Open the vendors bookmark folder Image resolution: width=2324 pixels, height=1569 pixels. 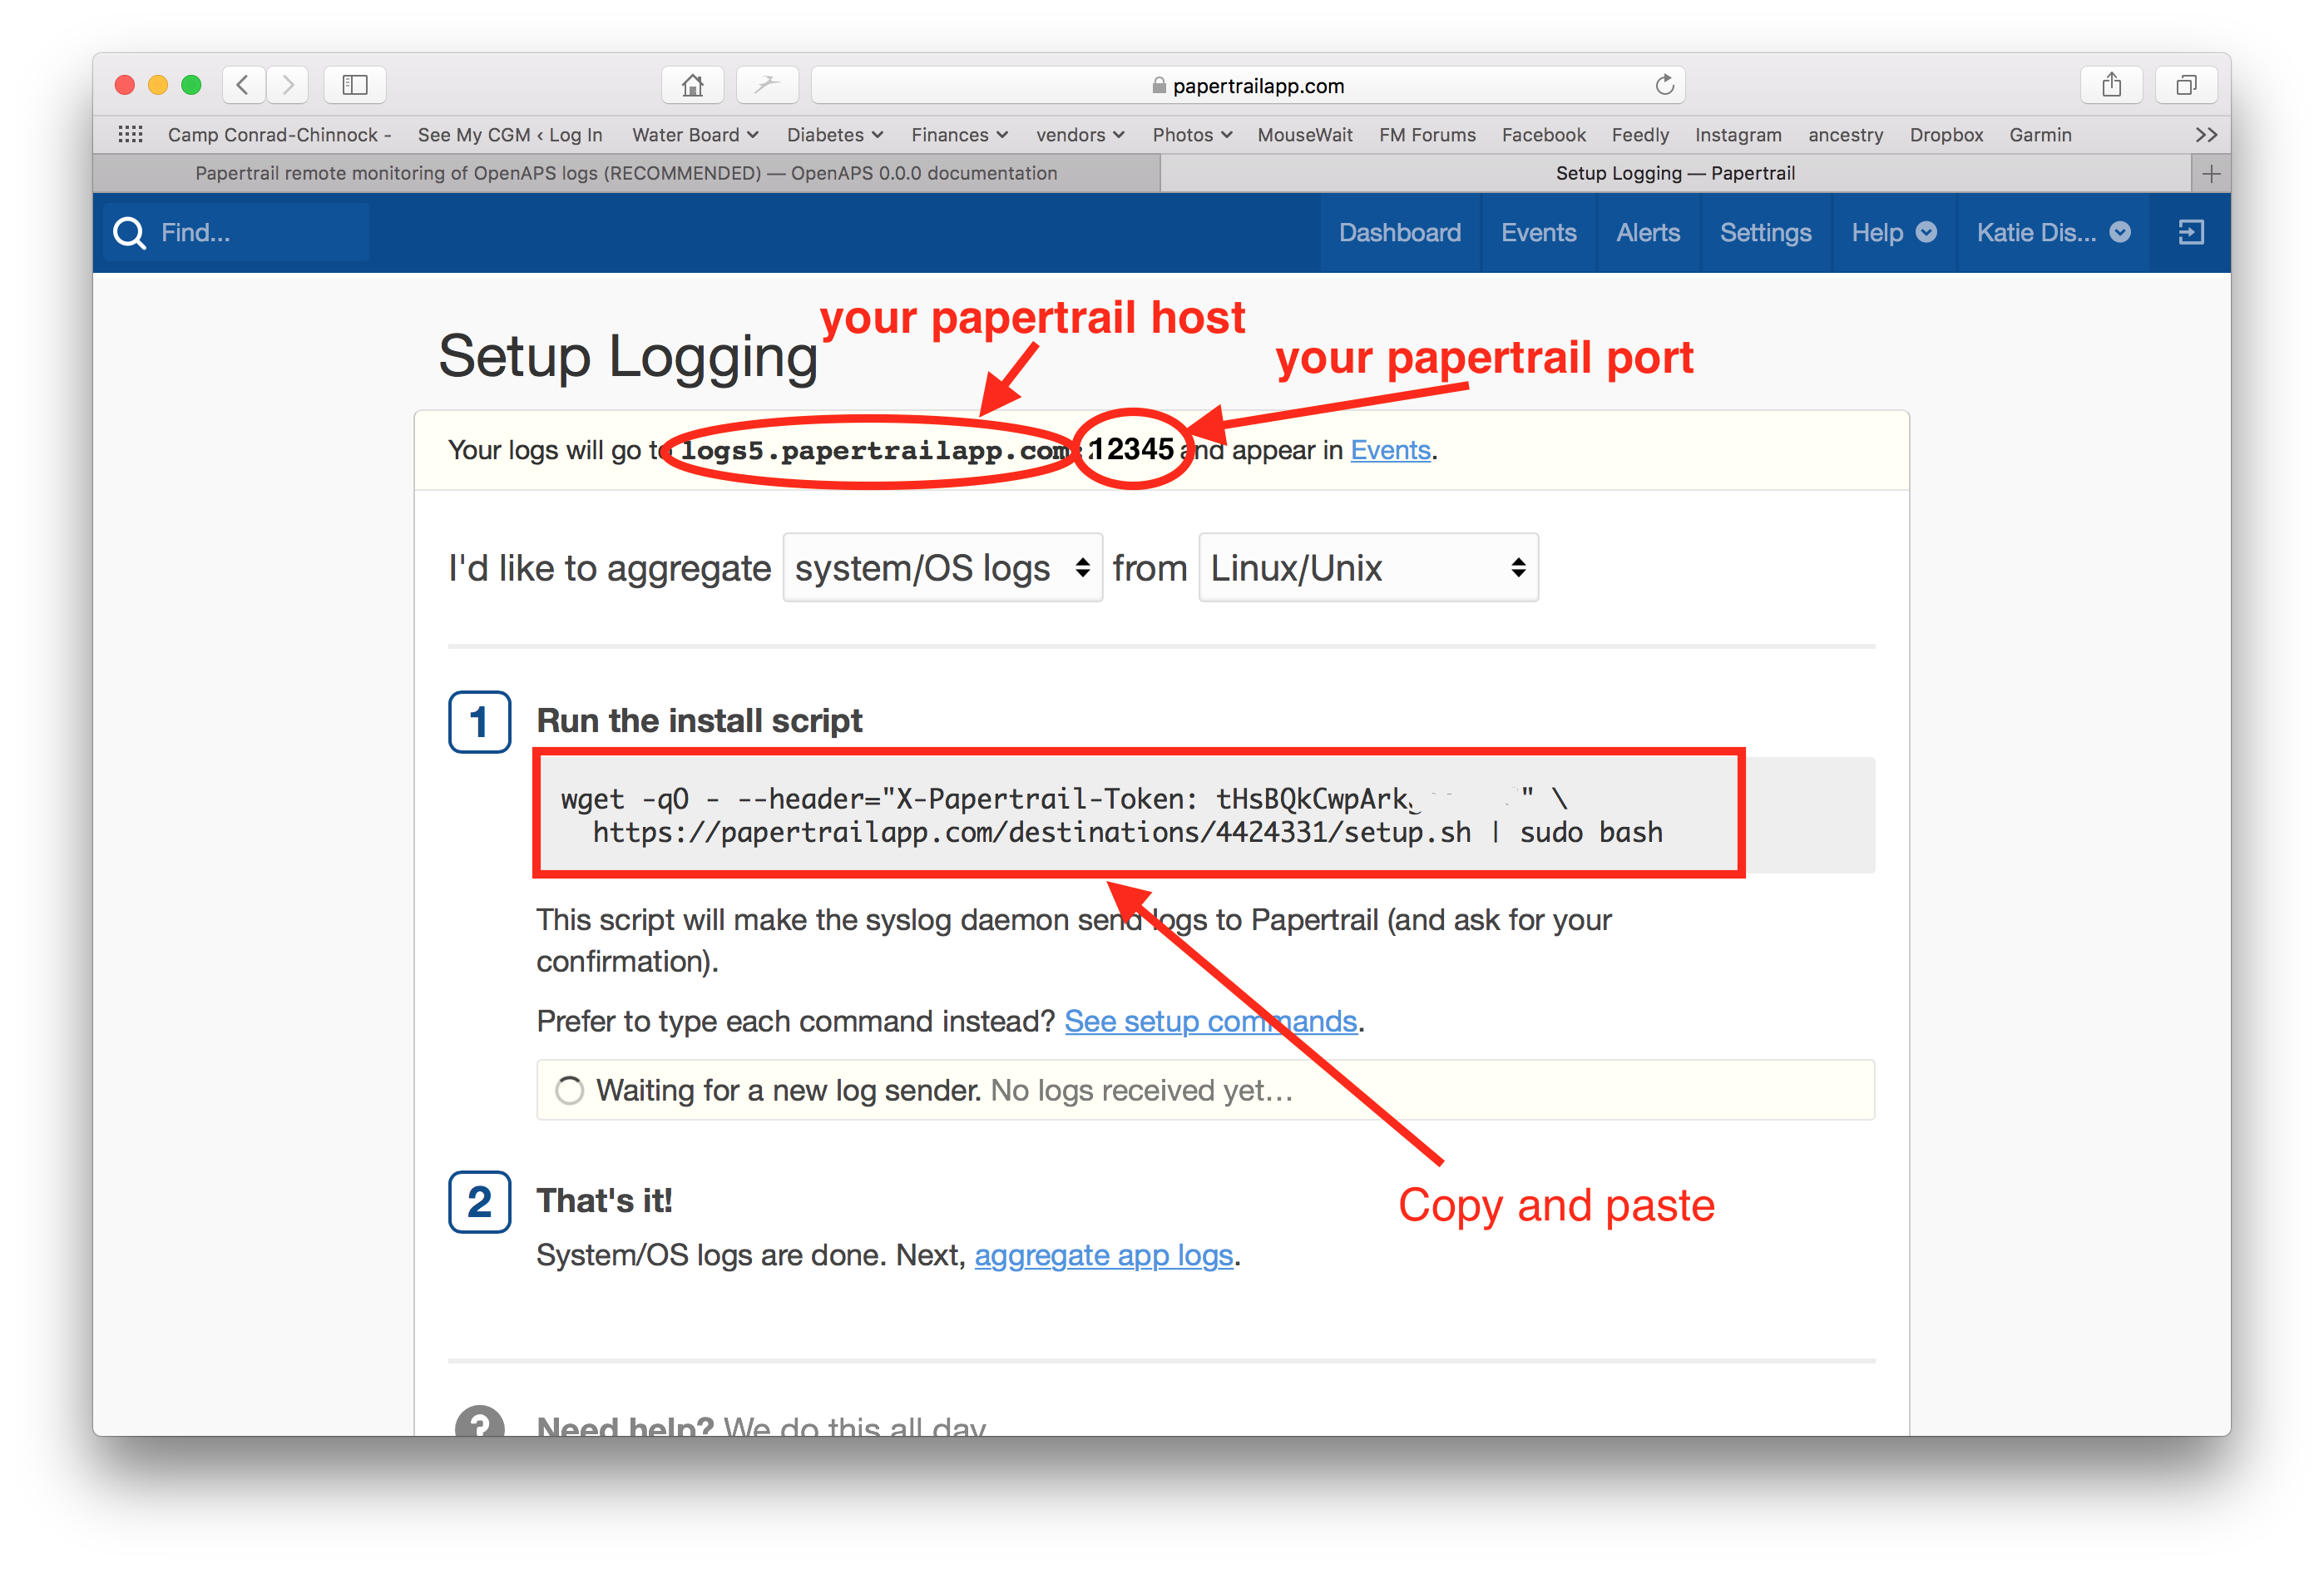click(x=1080, y=134)
